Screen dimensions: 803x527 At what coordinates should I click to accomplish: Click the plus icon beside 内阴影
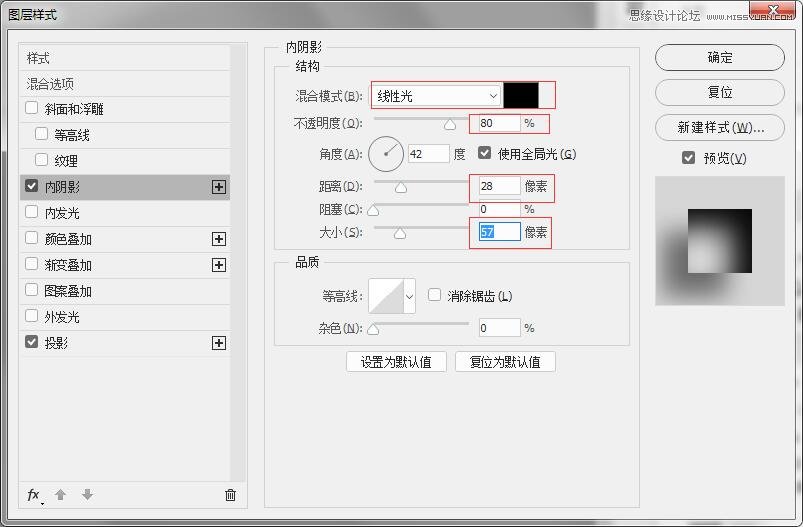coord(219,187)
